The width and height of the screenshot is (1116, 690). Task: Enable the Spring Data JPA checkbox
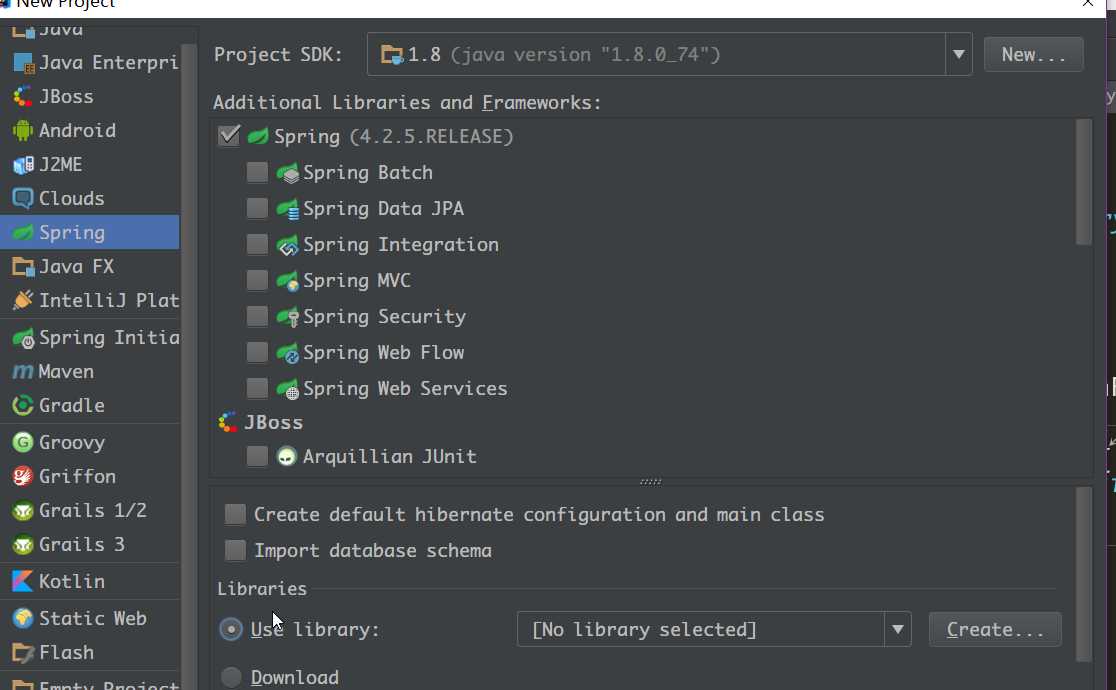click(x=257, y=208)
